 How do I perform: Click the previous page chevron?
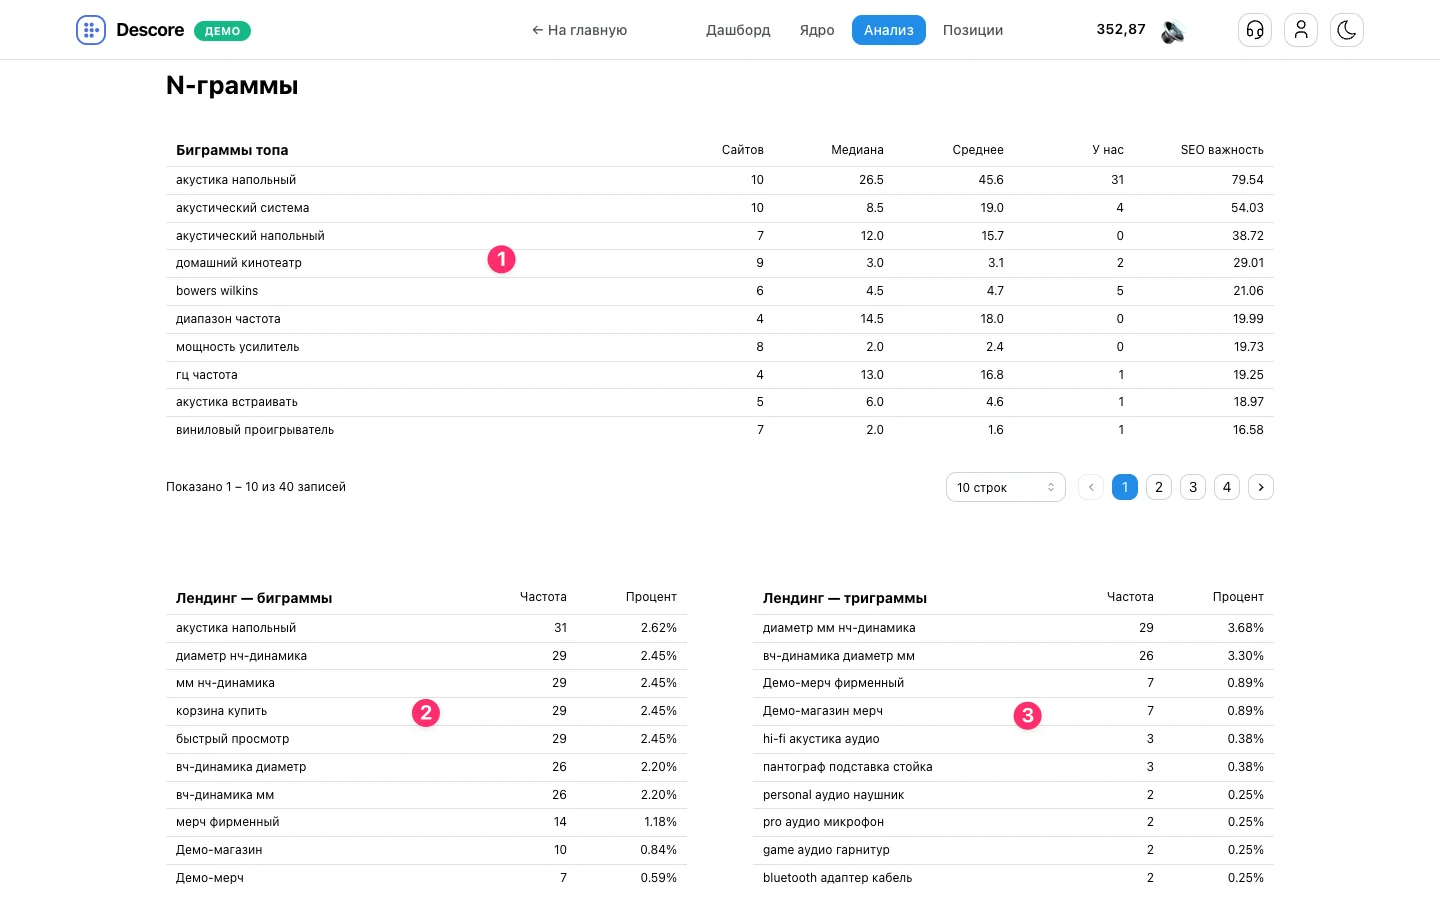pos(1091,487)
